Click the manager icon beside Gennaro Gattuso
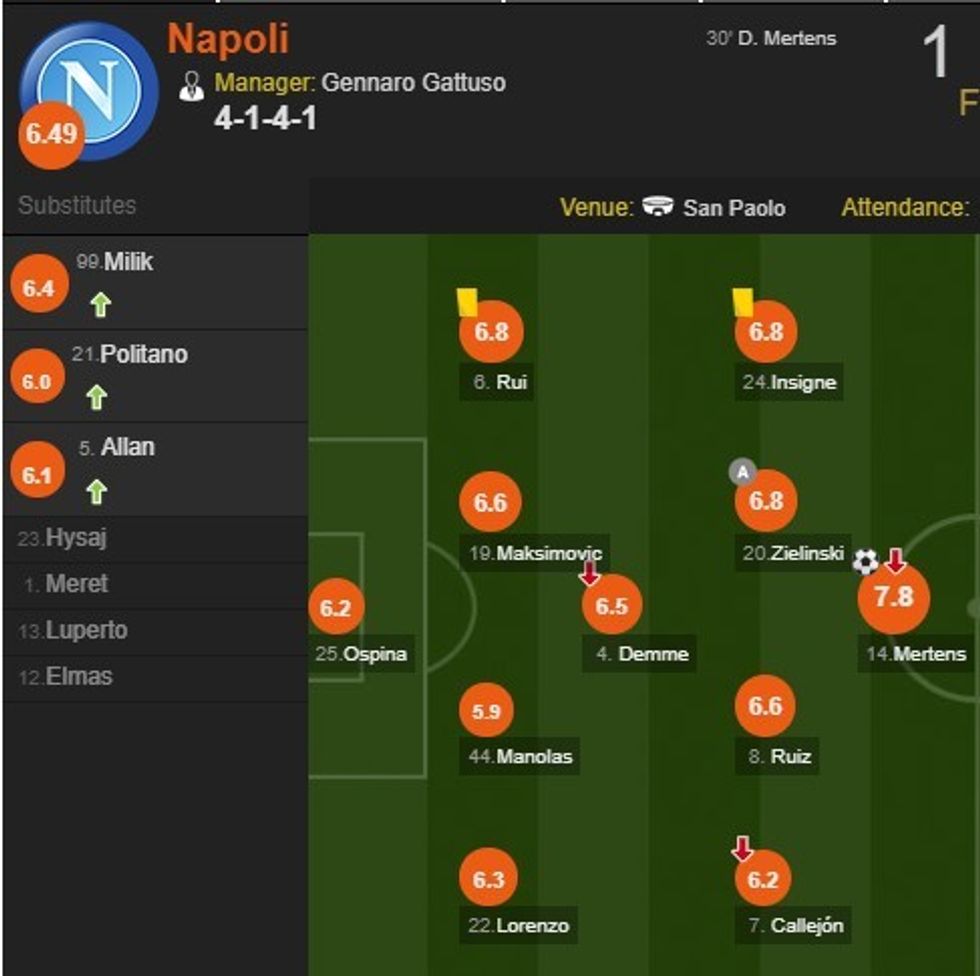 [190, 86]
